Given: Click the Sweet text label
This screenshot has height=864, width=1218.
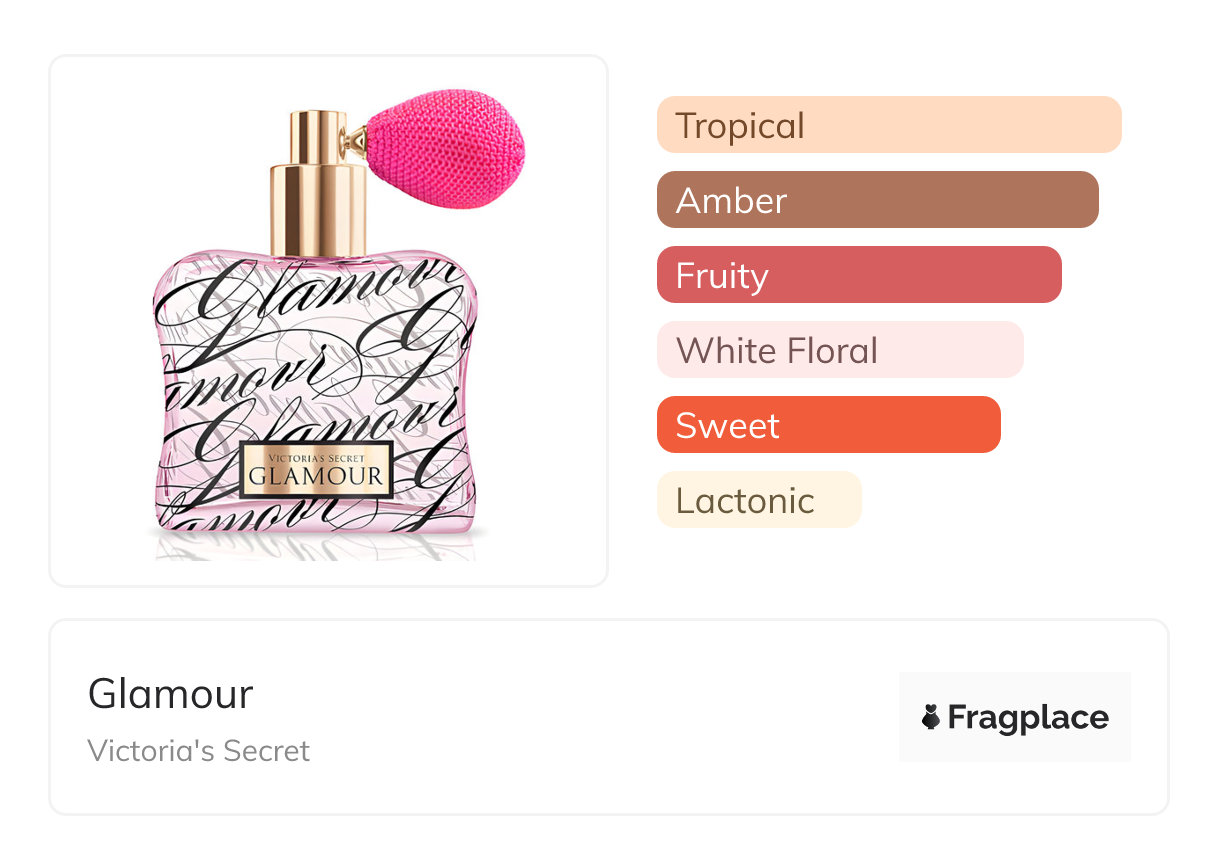Looking at the screenshot, I should click(727, 426).
